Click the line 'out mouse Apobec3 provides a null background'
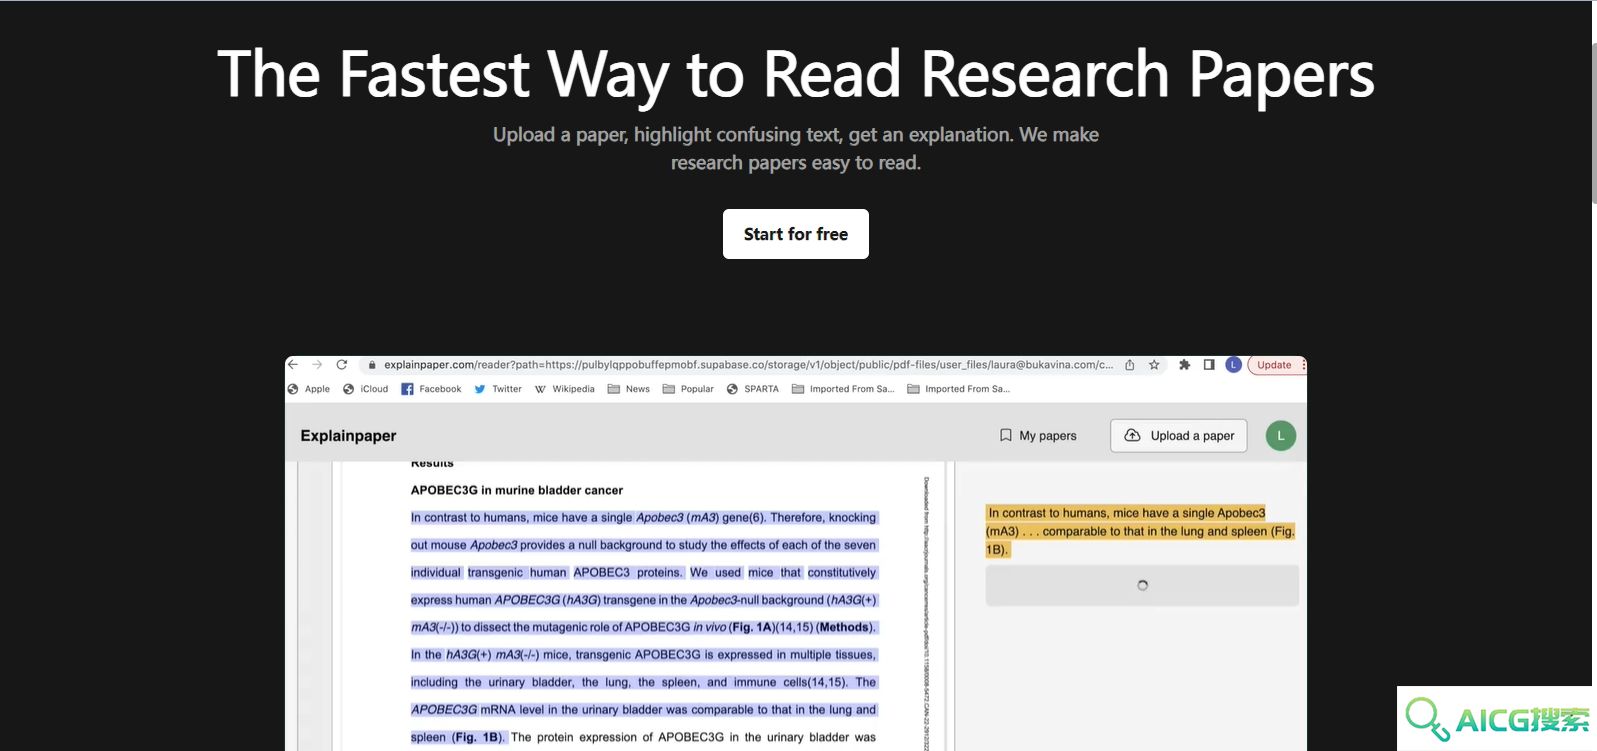Screen dimensions: 1597x751 (643, 545)
